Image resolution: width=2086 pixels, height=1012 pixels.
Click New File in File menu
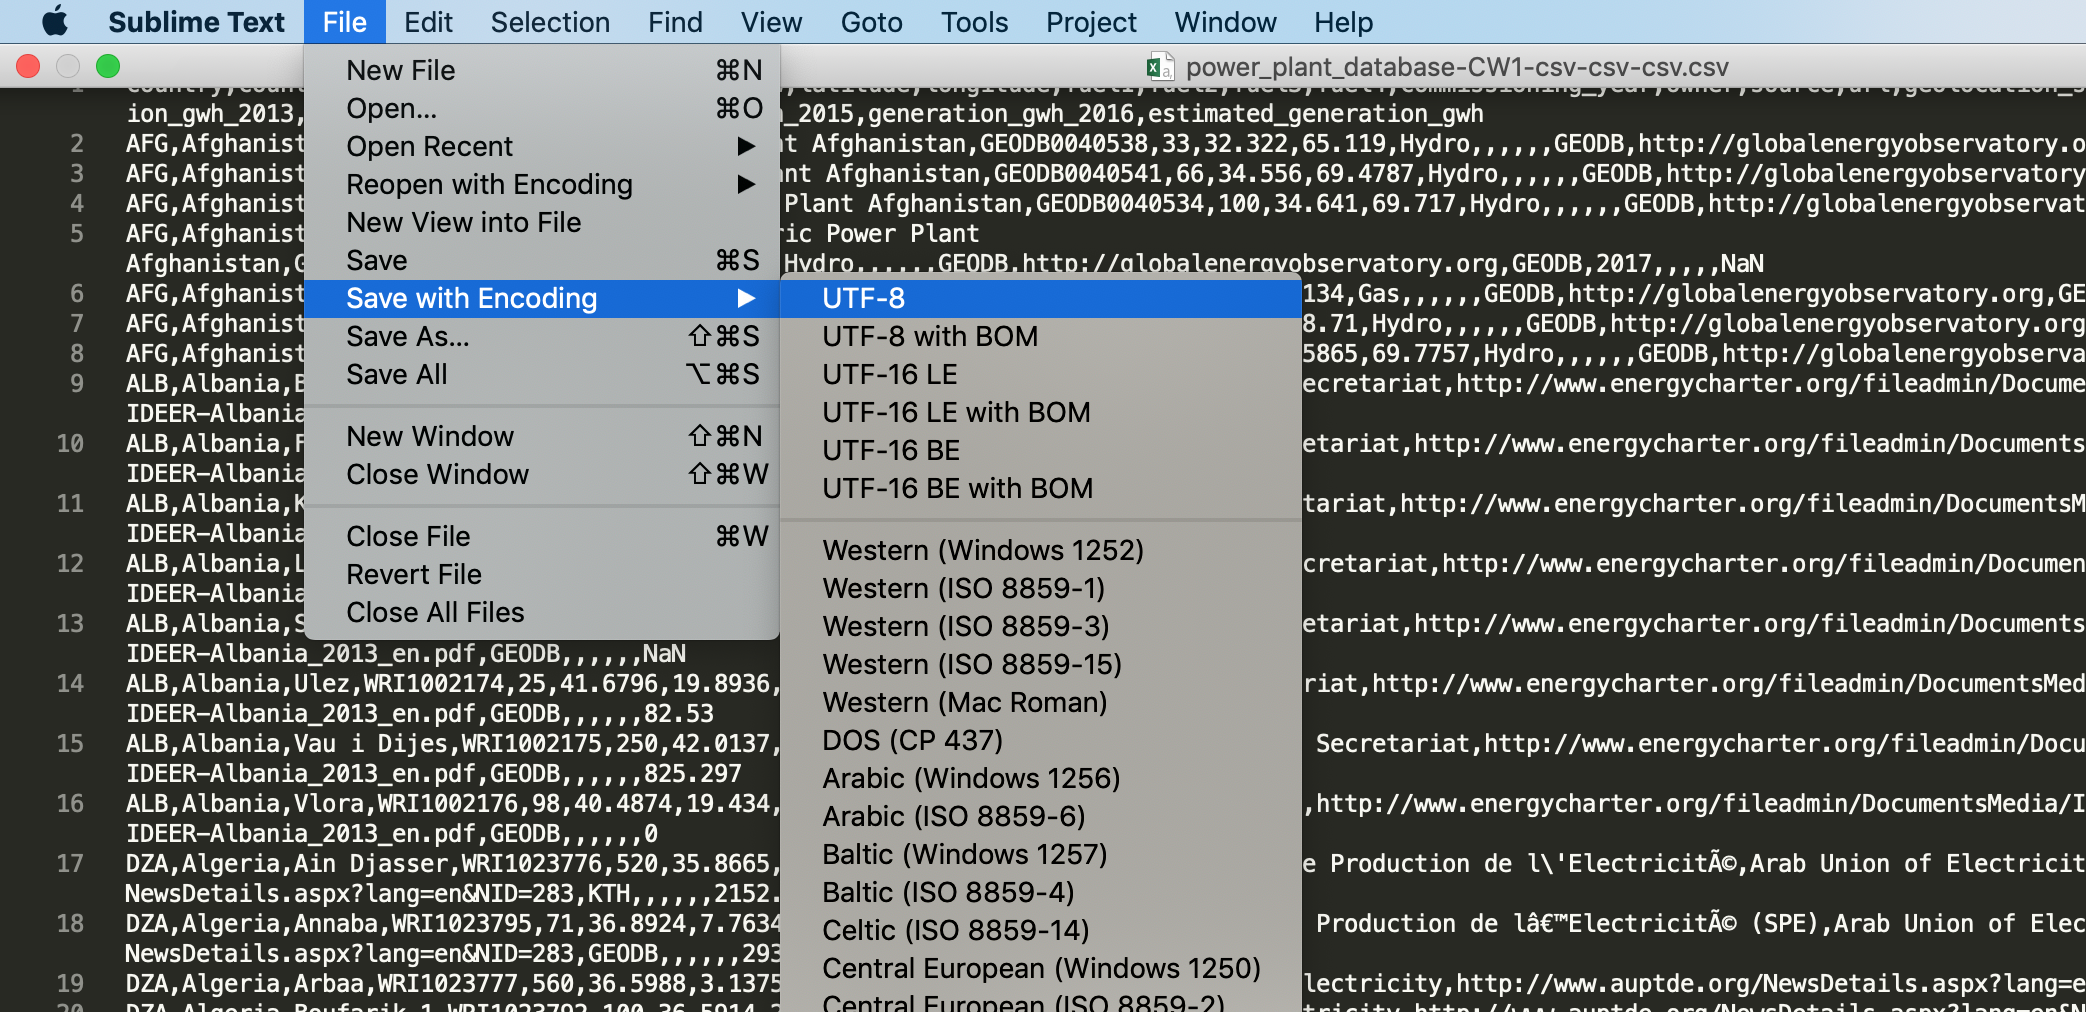pos(400,70)
